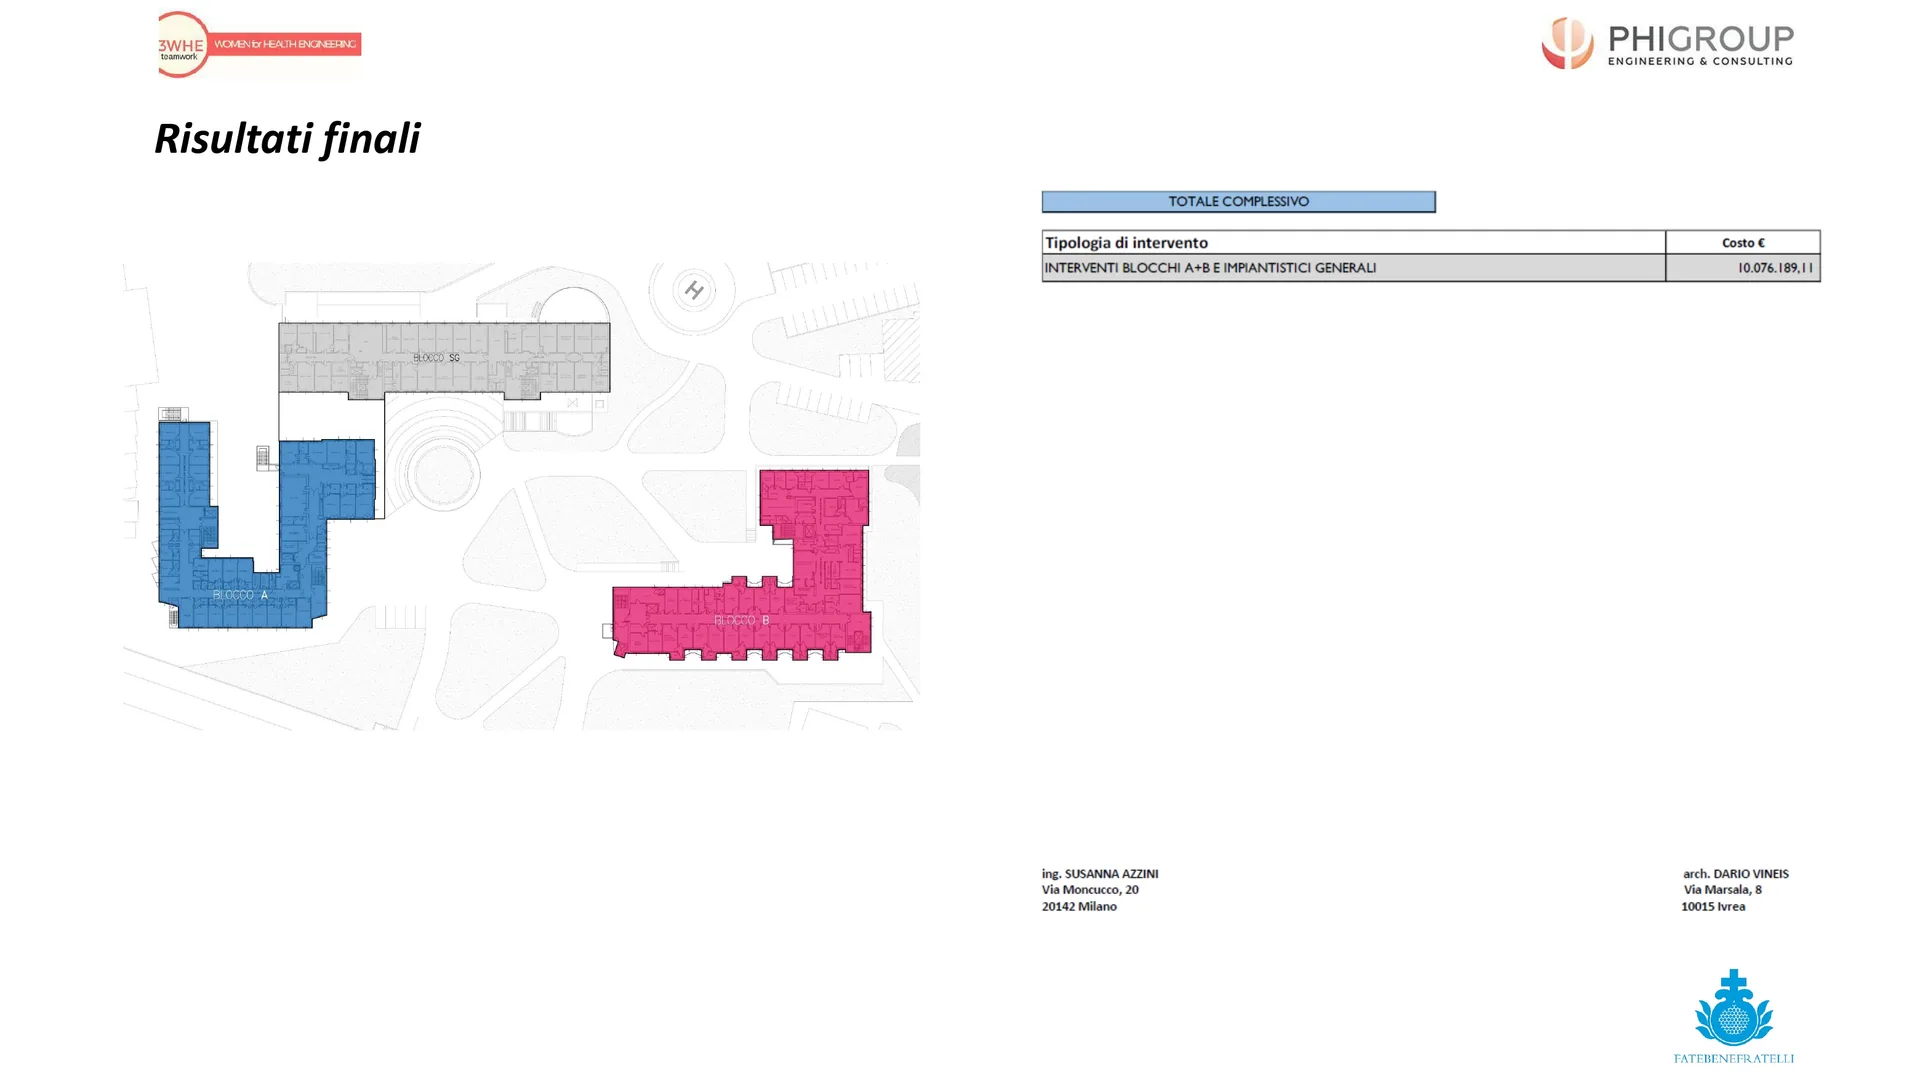Screen dimensions: 1920x1080
Task: Click the 'TOTALE COMPLESSIVO' blue header bar
Action: click(x=1238, y=202)
